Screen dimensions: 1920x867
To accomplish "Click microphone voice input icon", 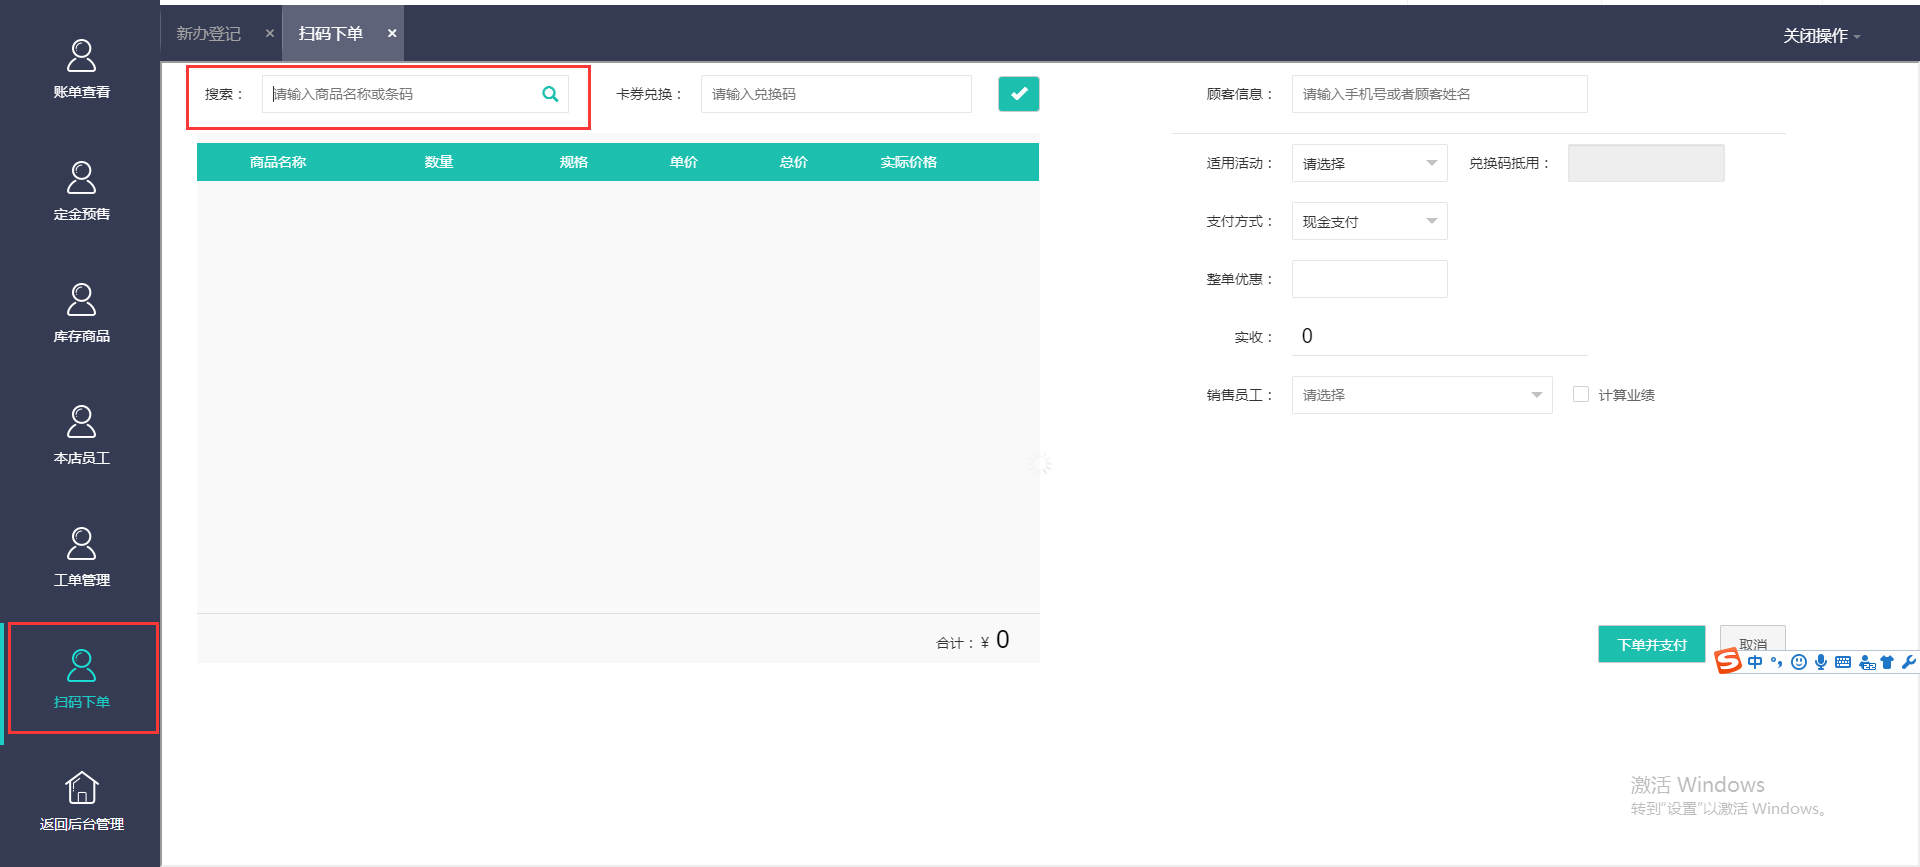I will [1820, 662].
